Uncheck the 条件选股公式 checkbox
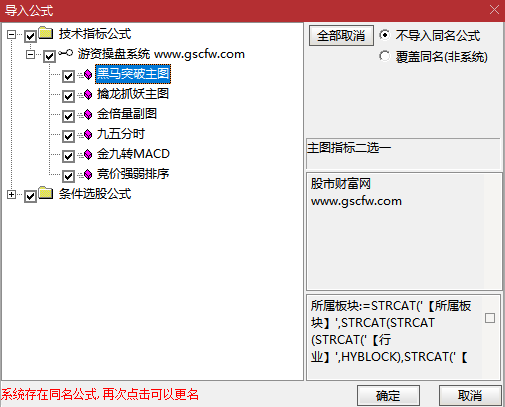Screen dimensions: 505x407 click(x=30, y=196)
